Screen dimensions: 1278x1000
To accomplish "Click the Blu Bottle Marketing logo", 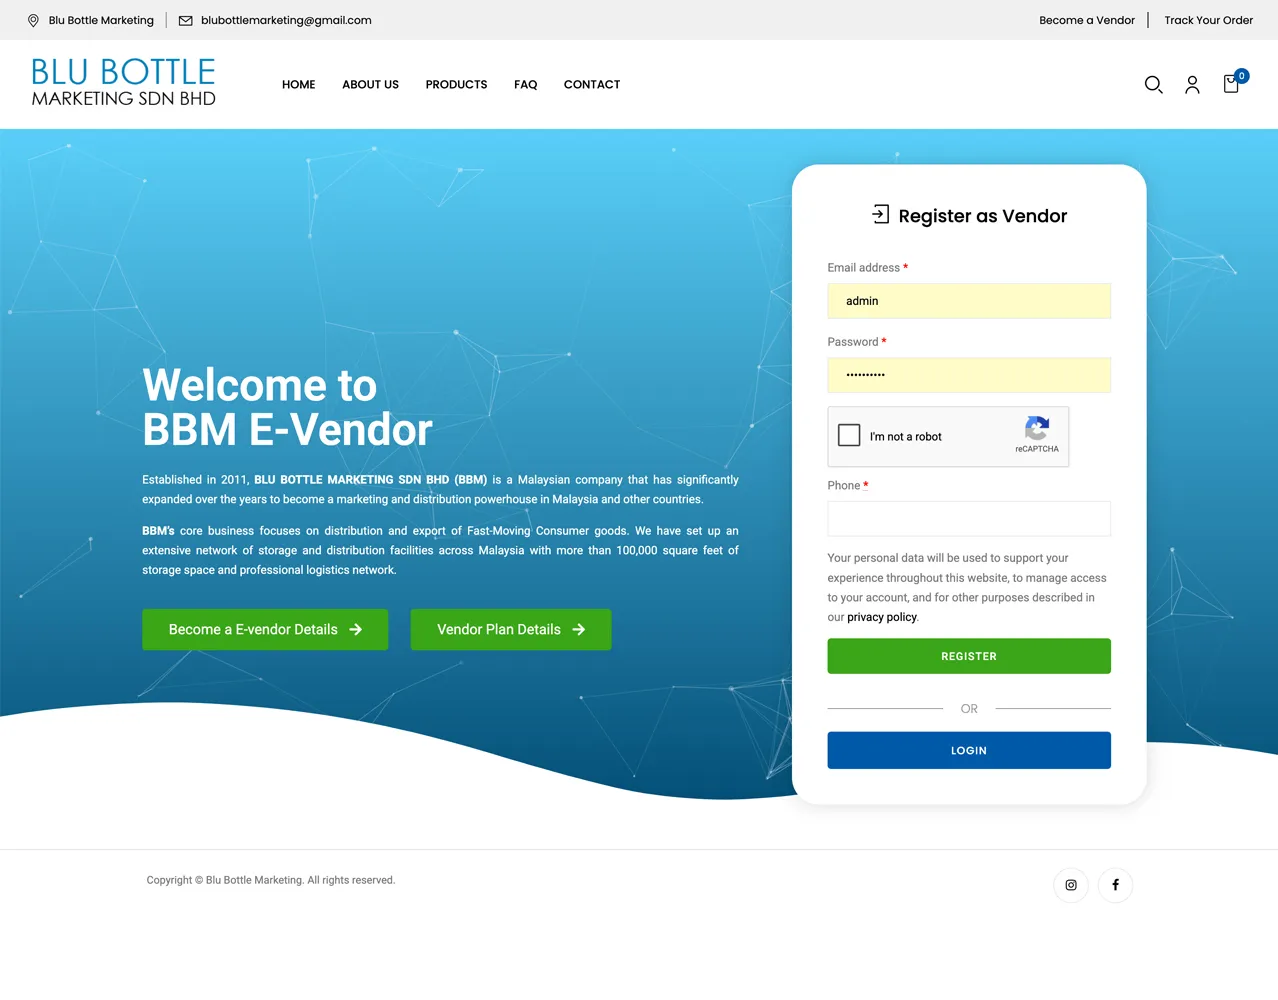I will [123, 83].
